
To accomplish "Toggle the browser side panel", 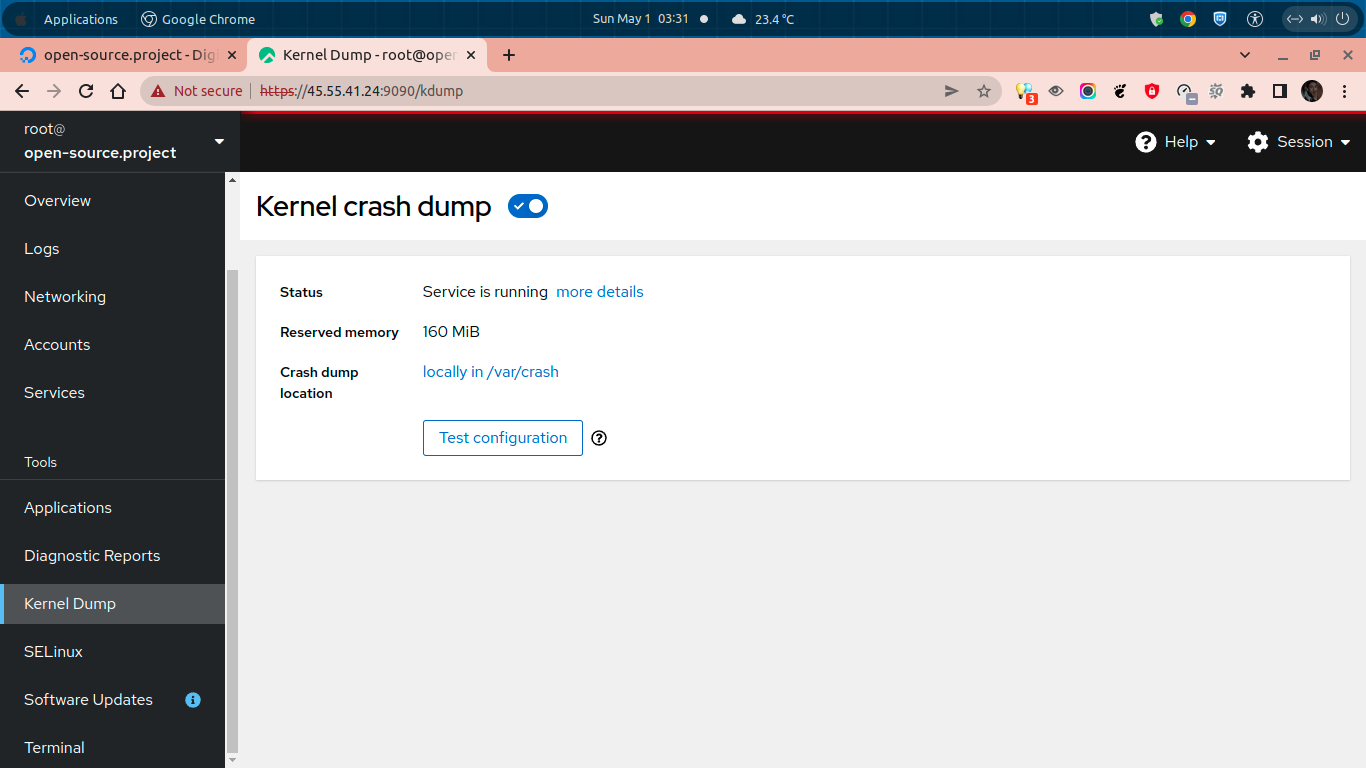I will 1279,91.
